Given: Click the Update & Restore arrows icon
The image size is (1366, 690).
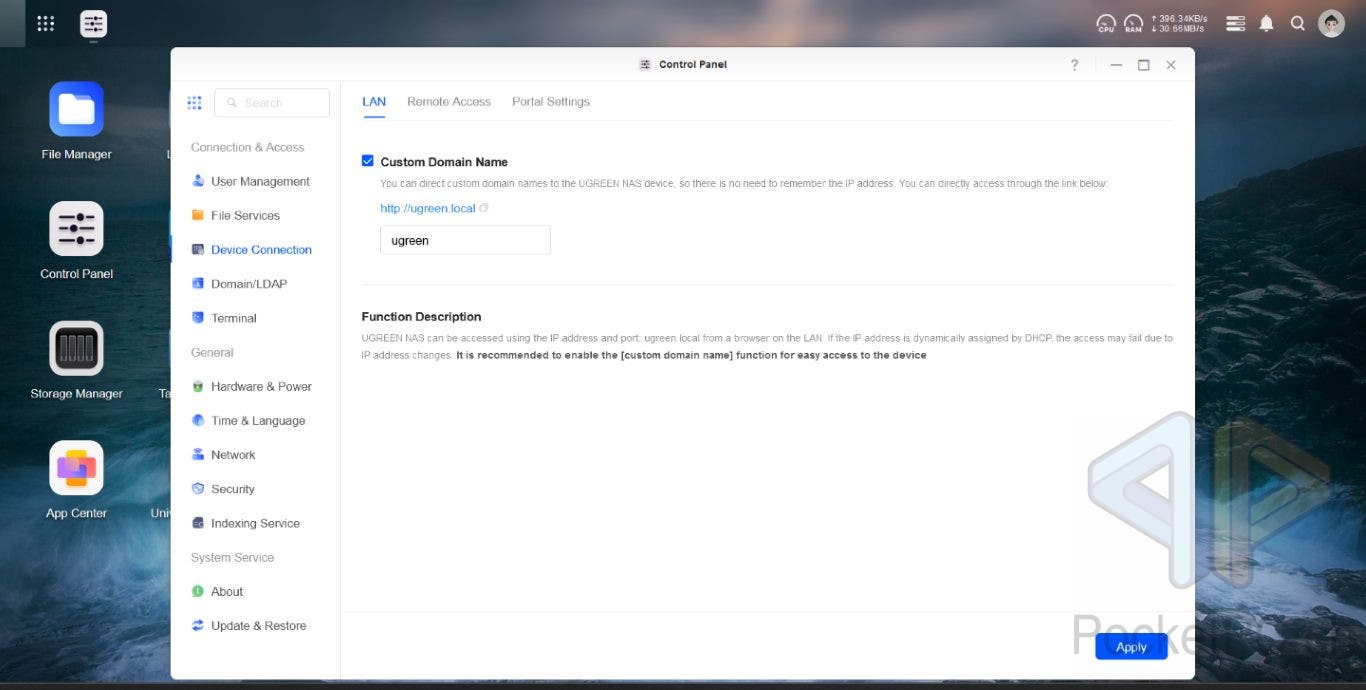Looking at the screenshot, I should pyautogui.click(x=198, y=626).
